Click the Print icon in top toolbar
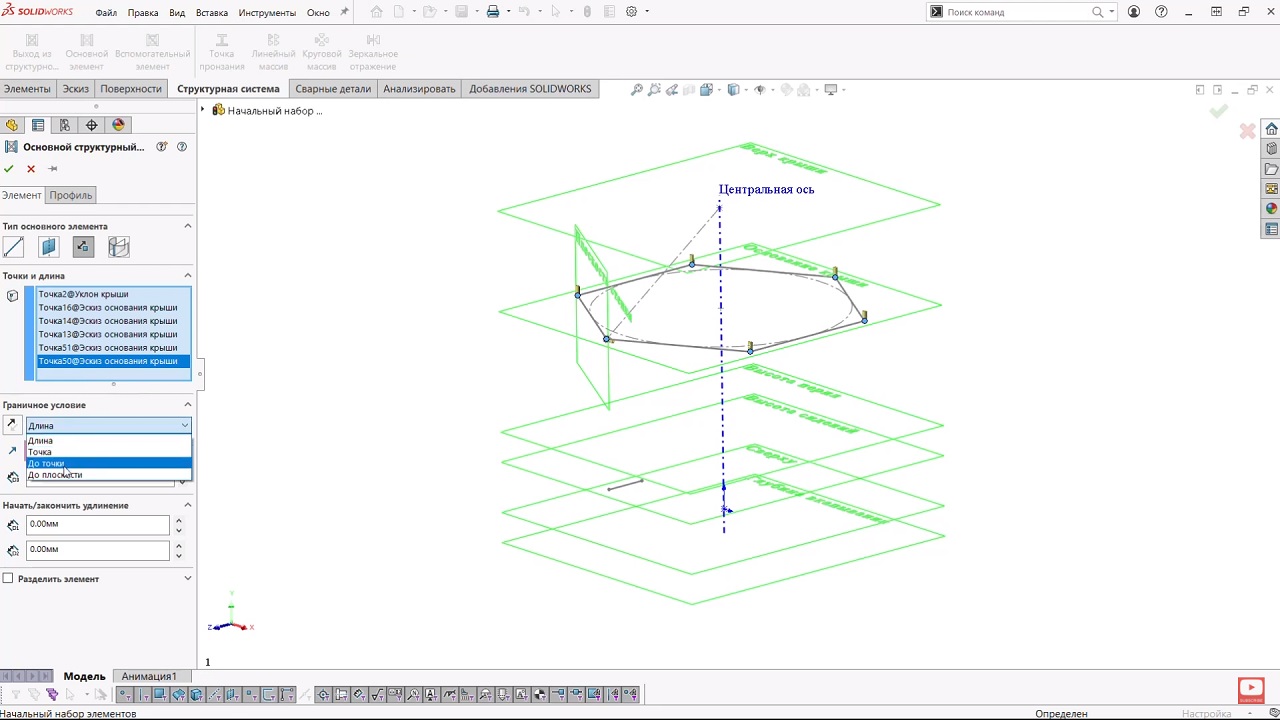The height and width of the screenshot is (720, 1280). coord(492,12)
